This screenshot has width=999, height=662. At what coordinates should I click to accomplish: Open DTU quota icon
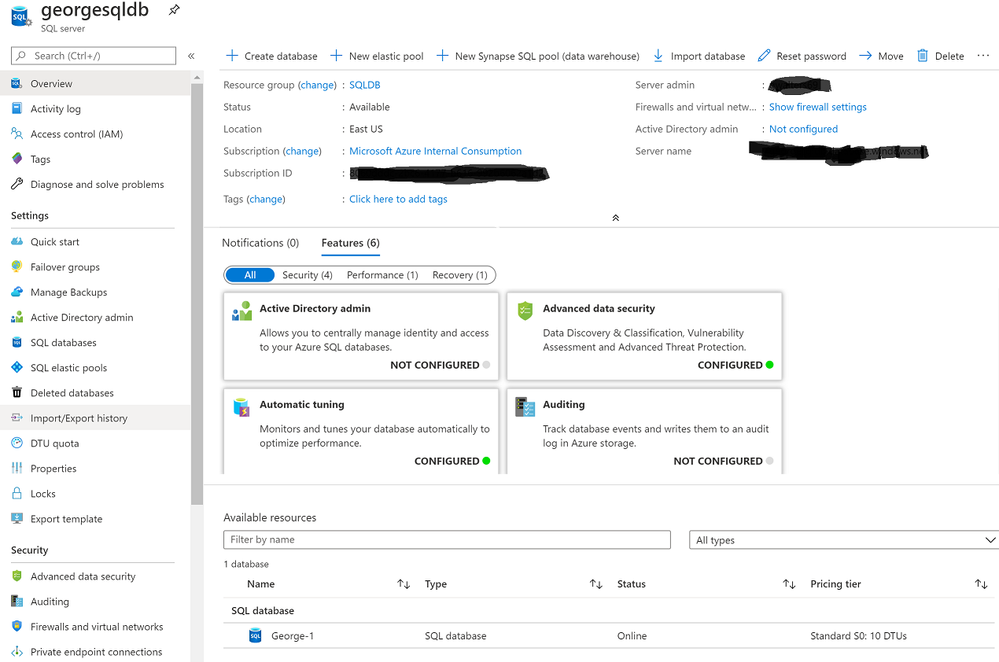pos(17,443)
